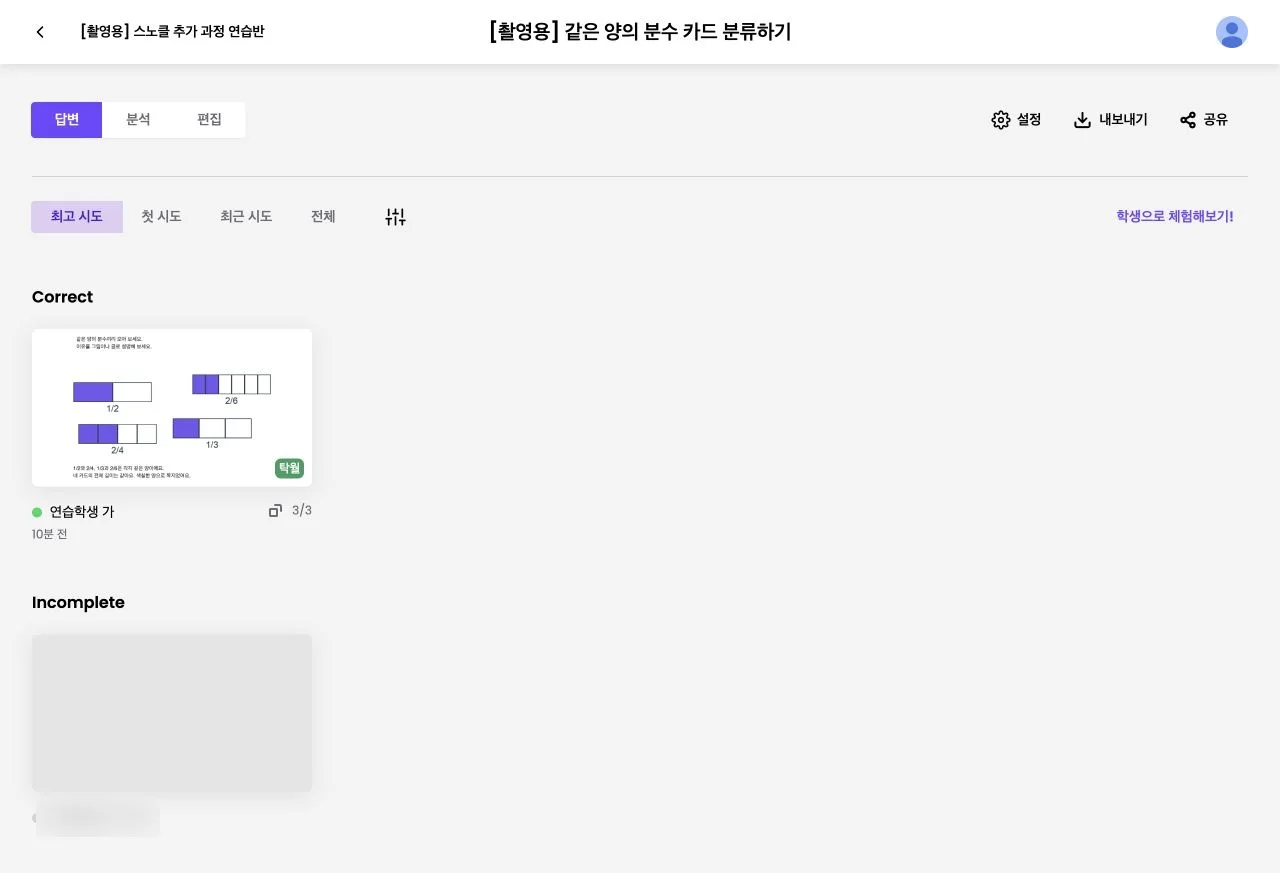
Task: Click the attempts copy icon beside 3/3
Action: click(275, 511)
